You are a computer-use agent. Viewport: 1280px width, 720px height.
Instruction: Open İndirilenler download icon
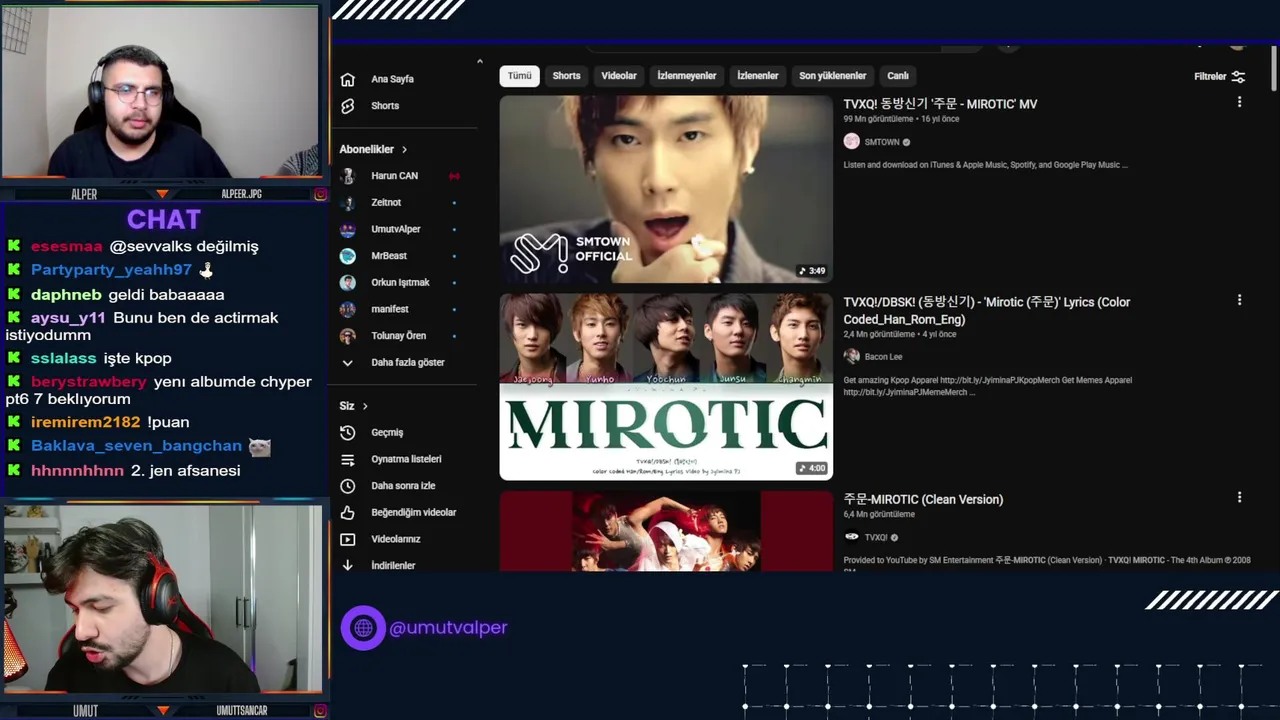click(x=347, y=565)
